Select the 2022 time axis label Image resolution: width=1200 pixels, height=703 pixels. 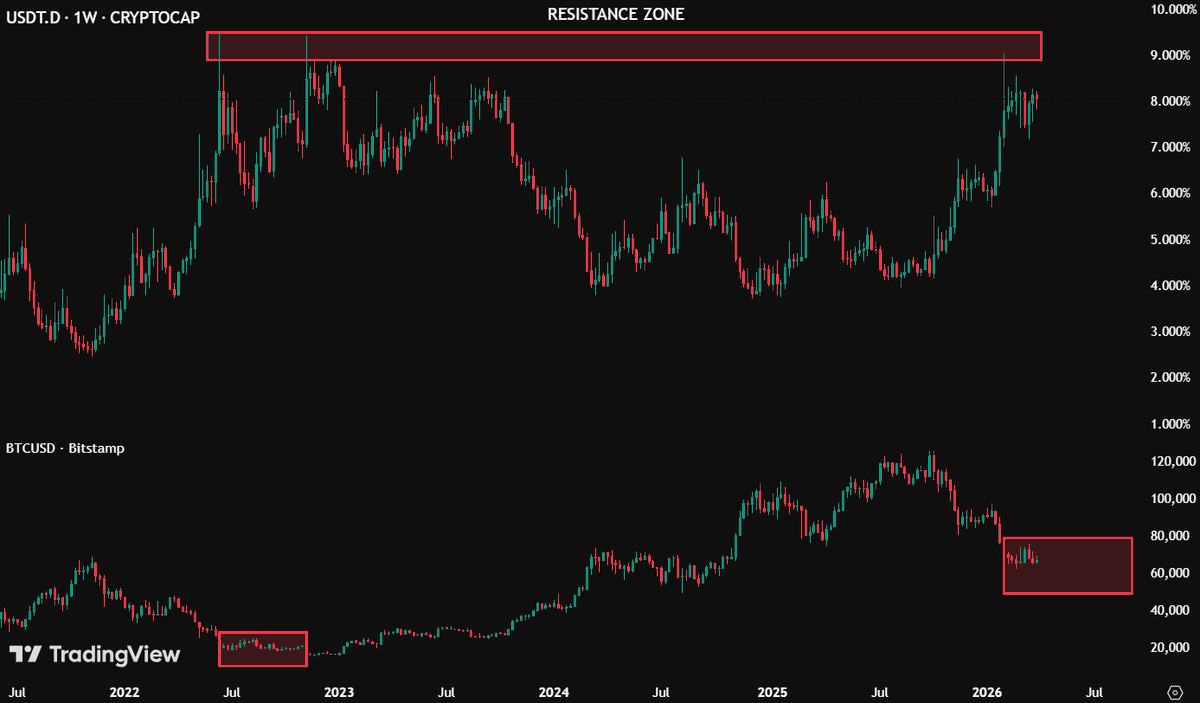pos(124,692)
